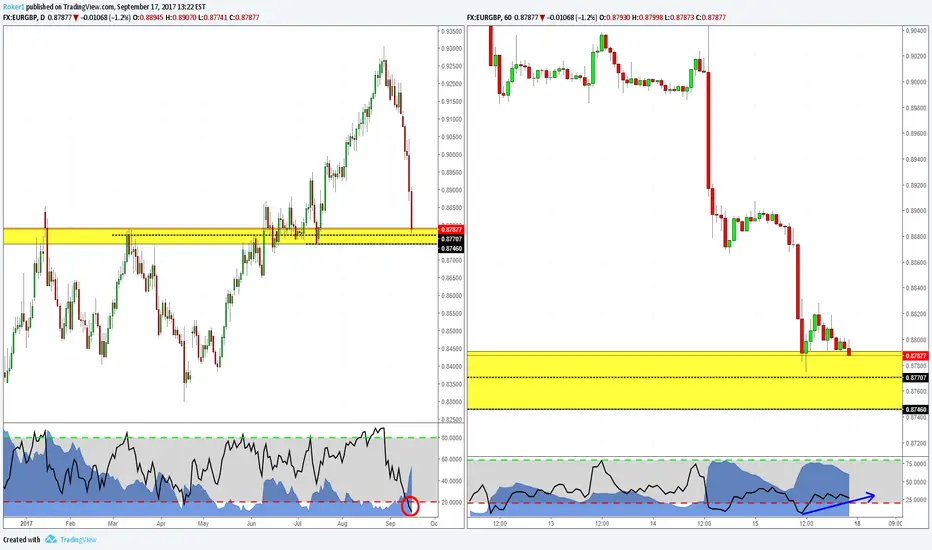
Task: Click the TradingView cloud logo icon
Action: point(51,539)
